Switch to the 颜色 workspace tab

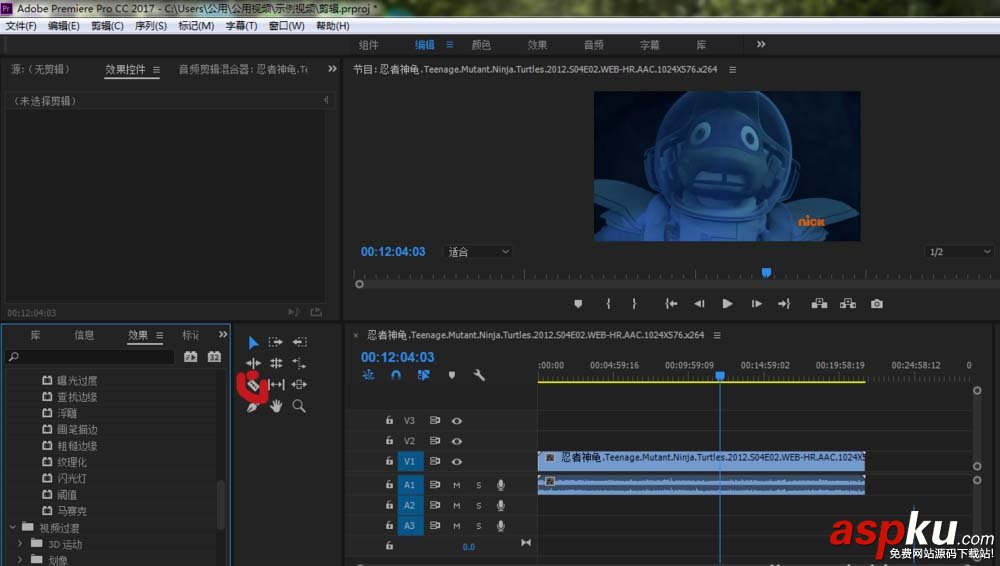[x=481, y=45]
